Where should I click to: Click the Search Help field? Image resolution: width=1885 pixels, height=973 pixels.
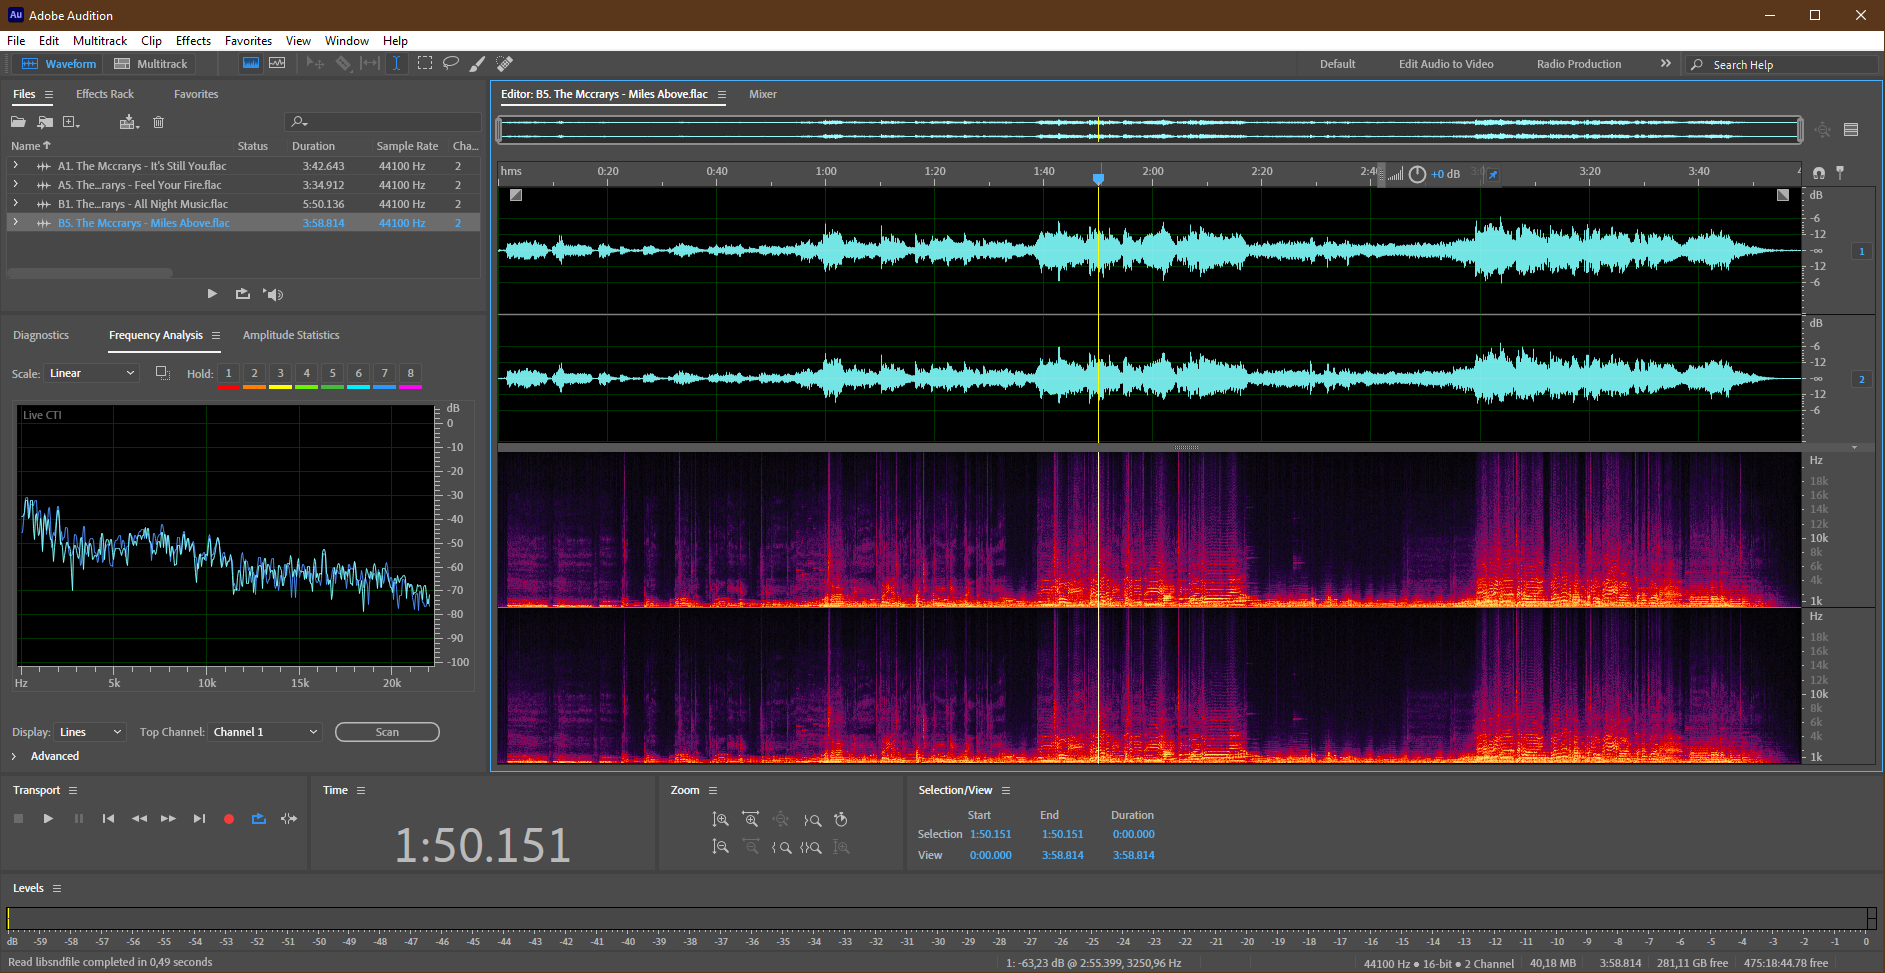coord(1782,64)
